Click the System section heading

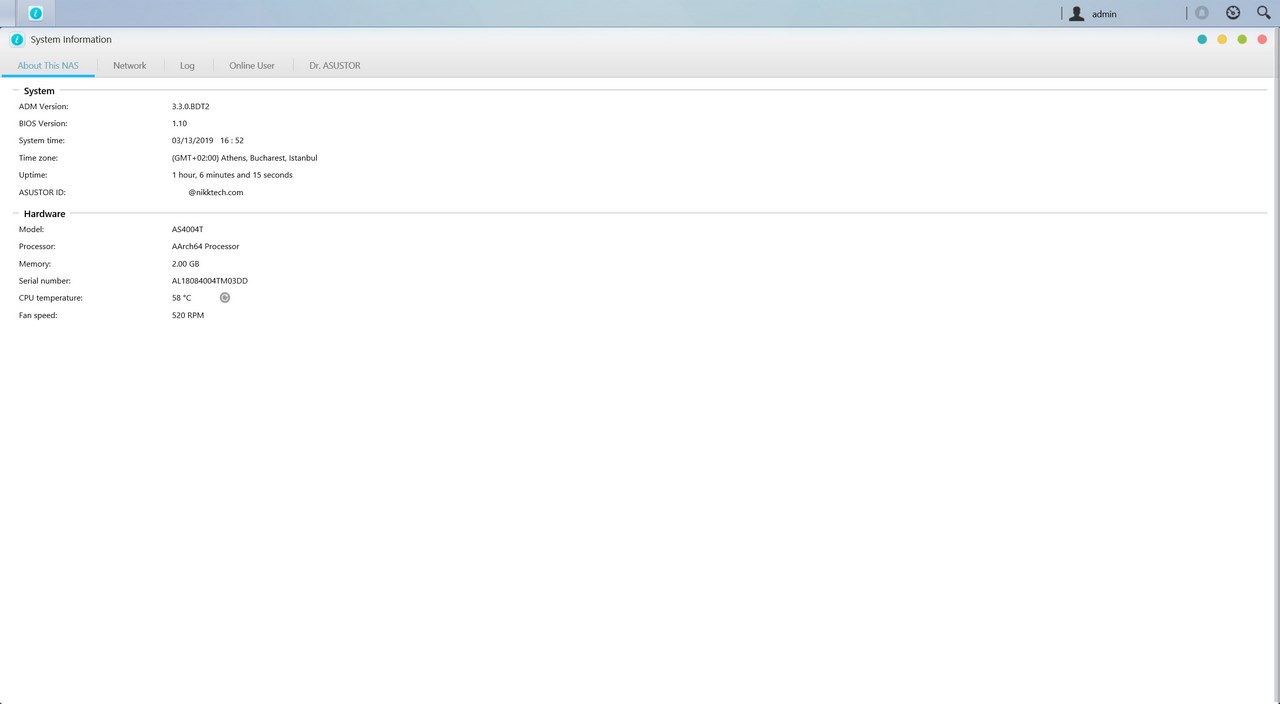39,91
